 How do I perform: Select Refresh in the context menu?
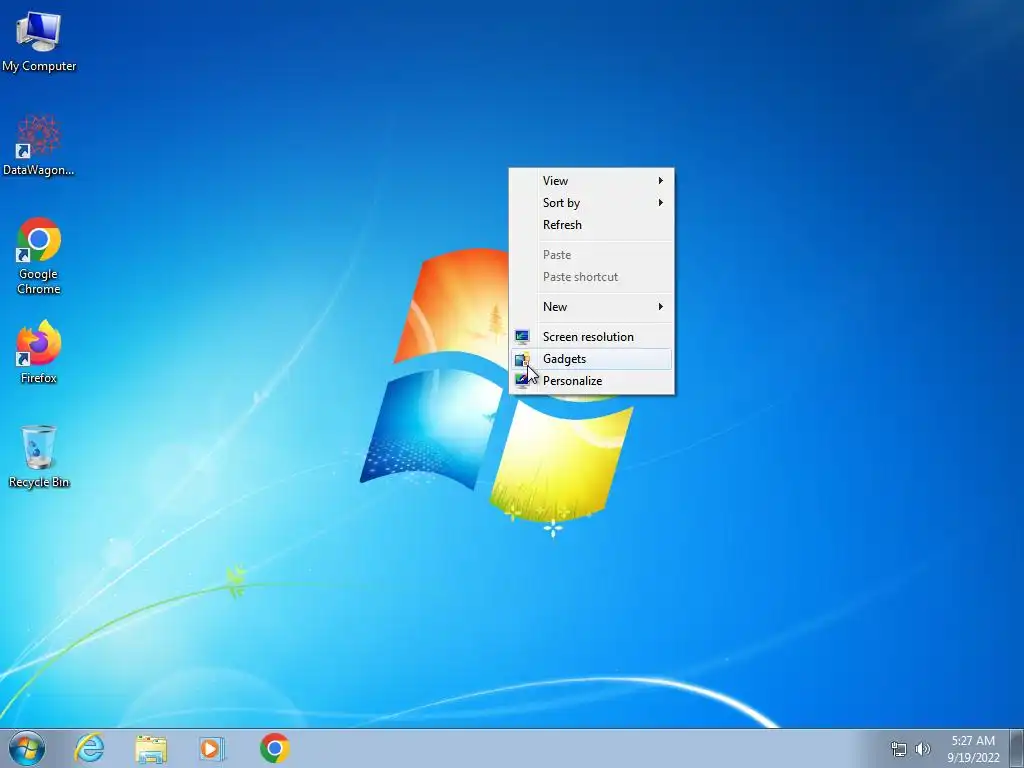[592, 225]
